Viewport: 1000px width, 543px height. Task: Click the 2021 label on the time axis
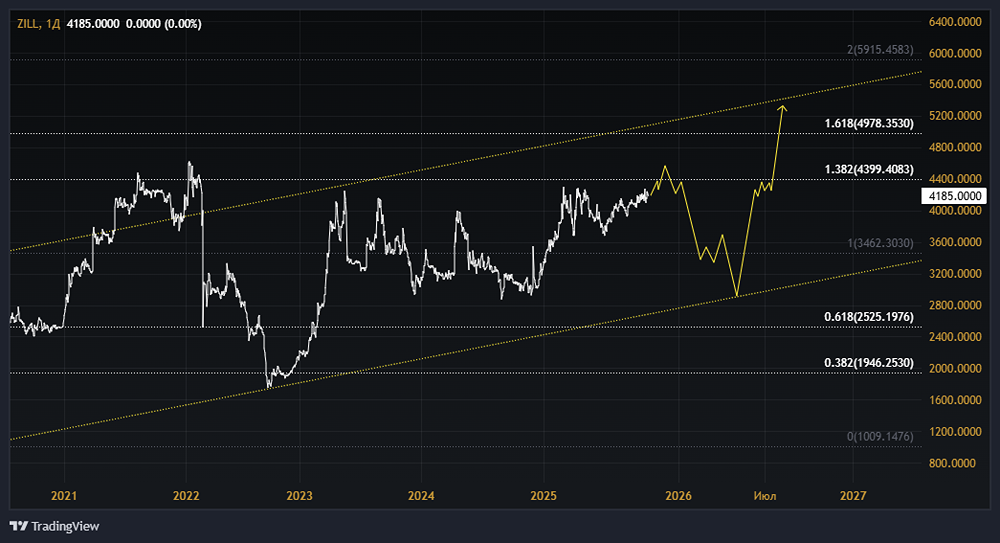pos(64,496)
